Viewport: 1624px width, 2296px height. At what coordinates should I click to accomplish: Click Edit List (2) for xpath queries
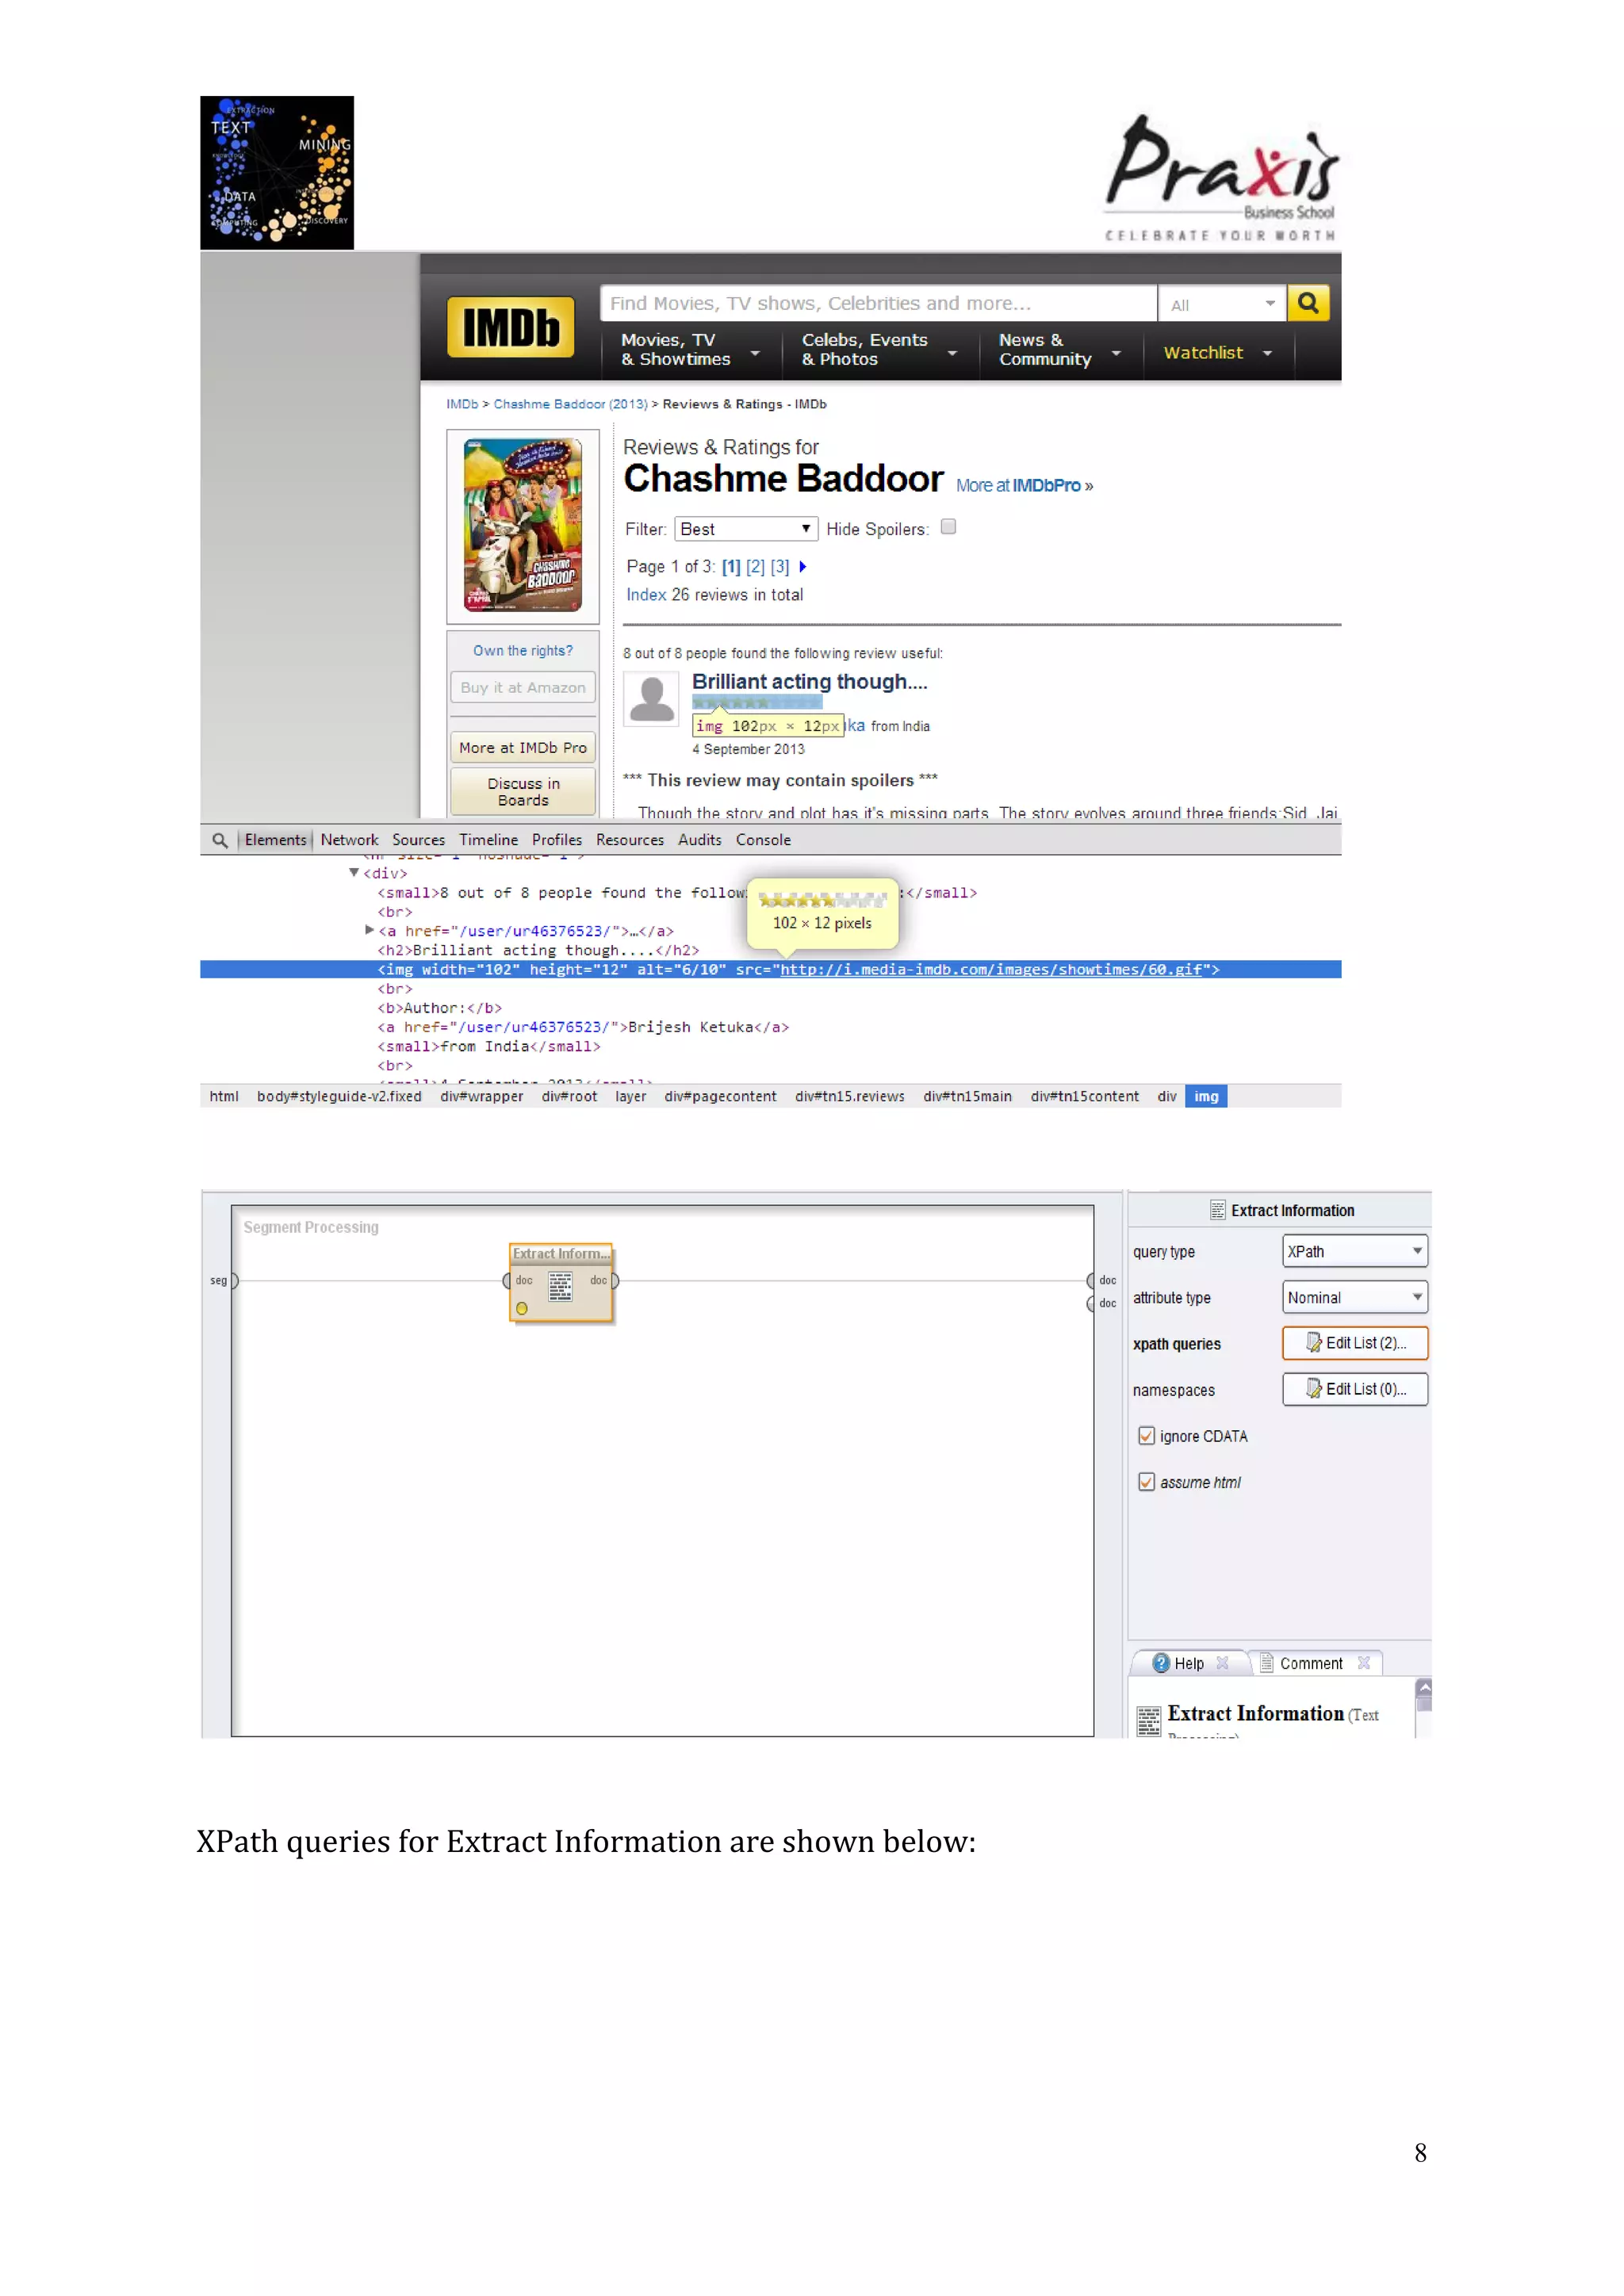[x=1354, y=1343]
